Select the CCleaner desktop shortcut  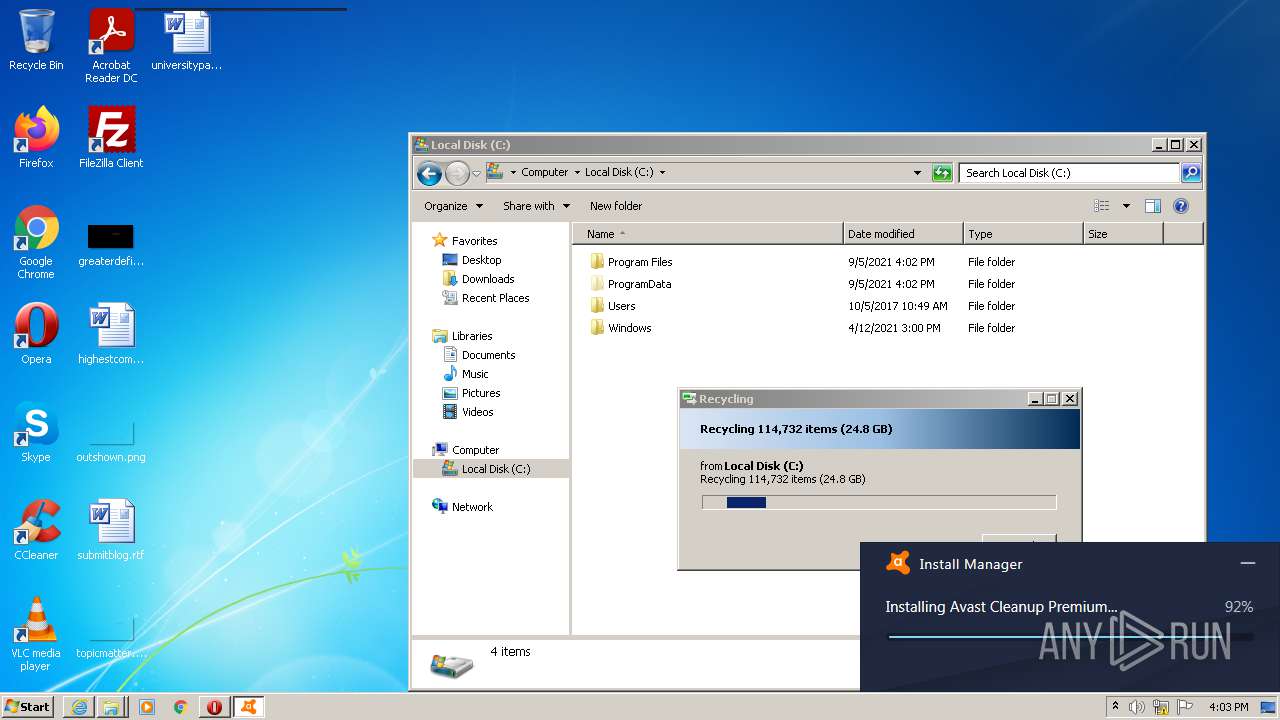[36, 530]
